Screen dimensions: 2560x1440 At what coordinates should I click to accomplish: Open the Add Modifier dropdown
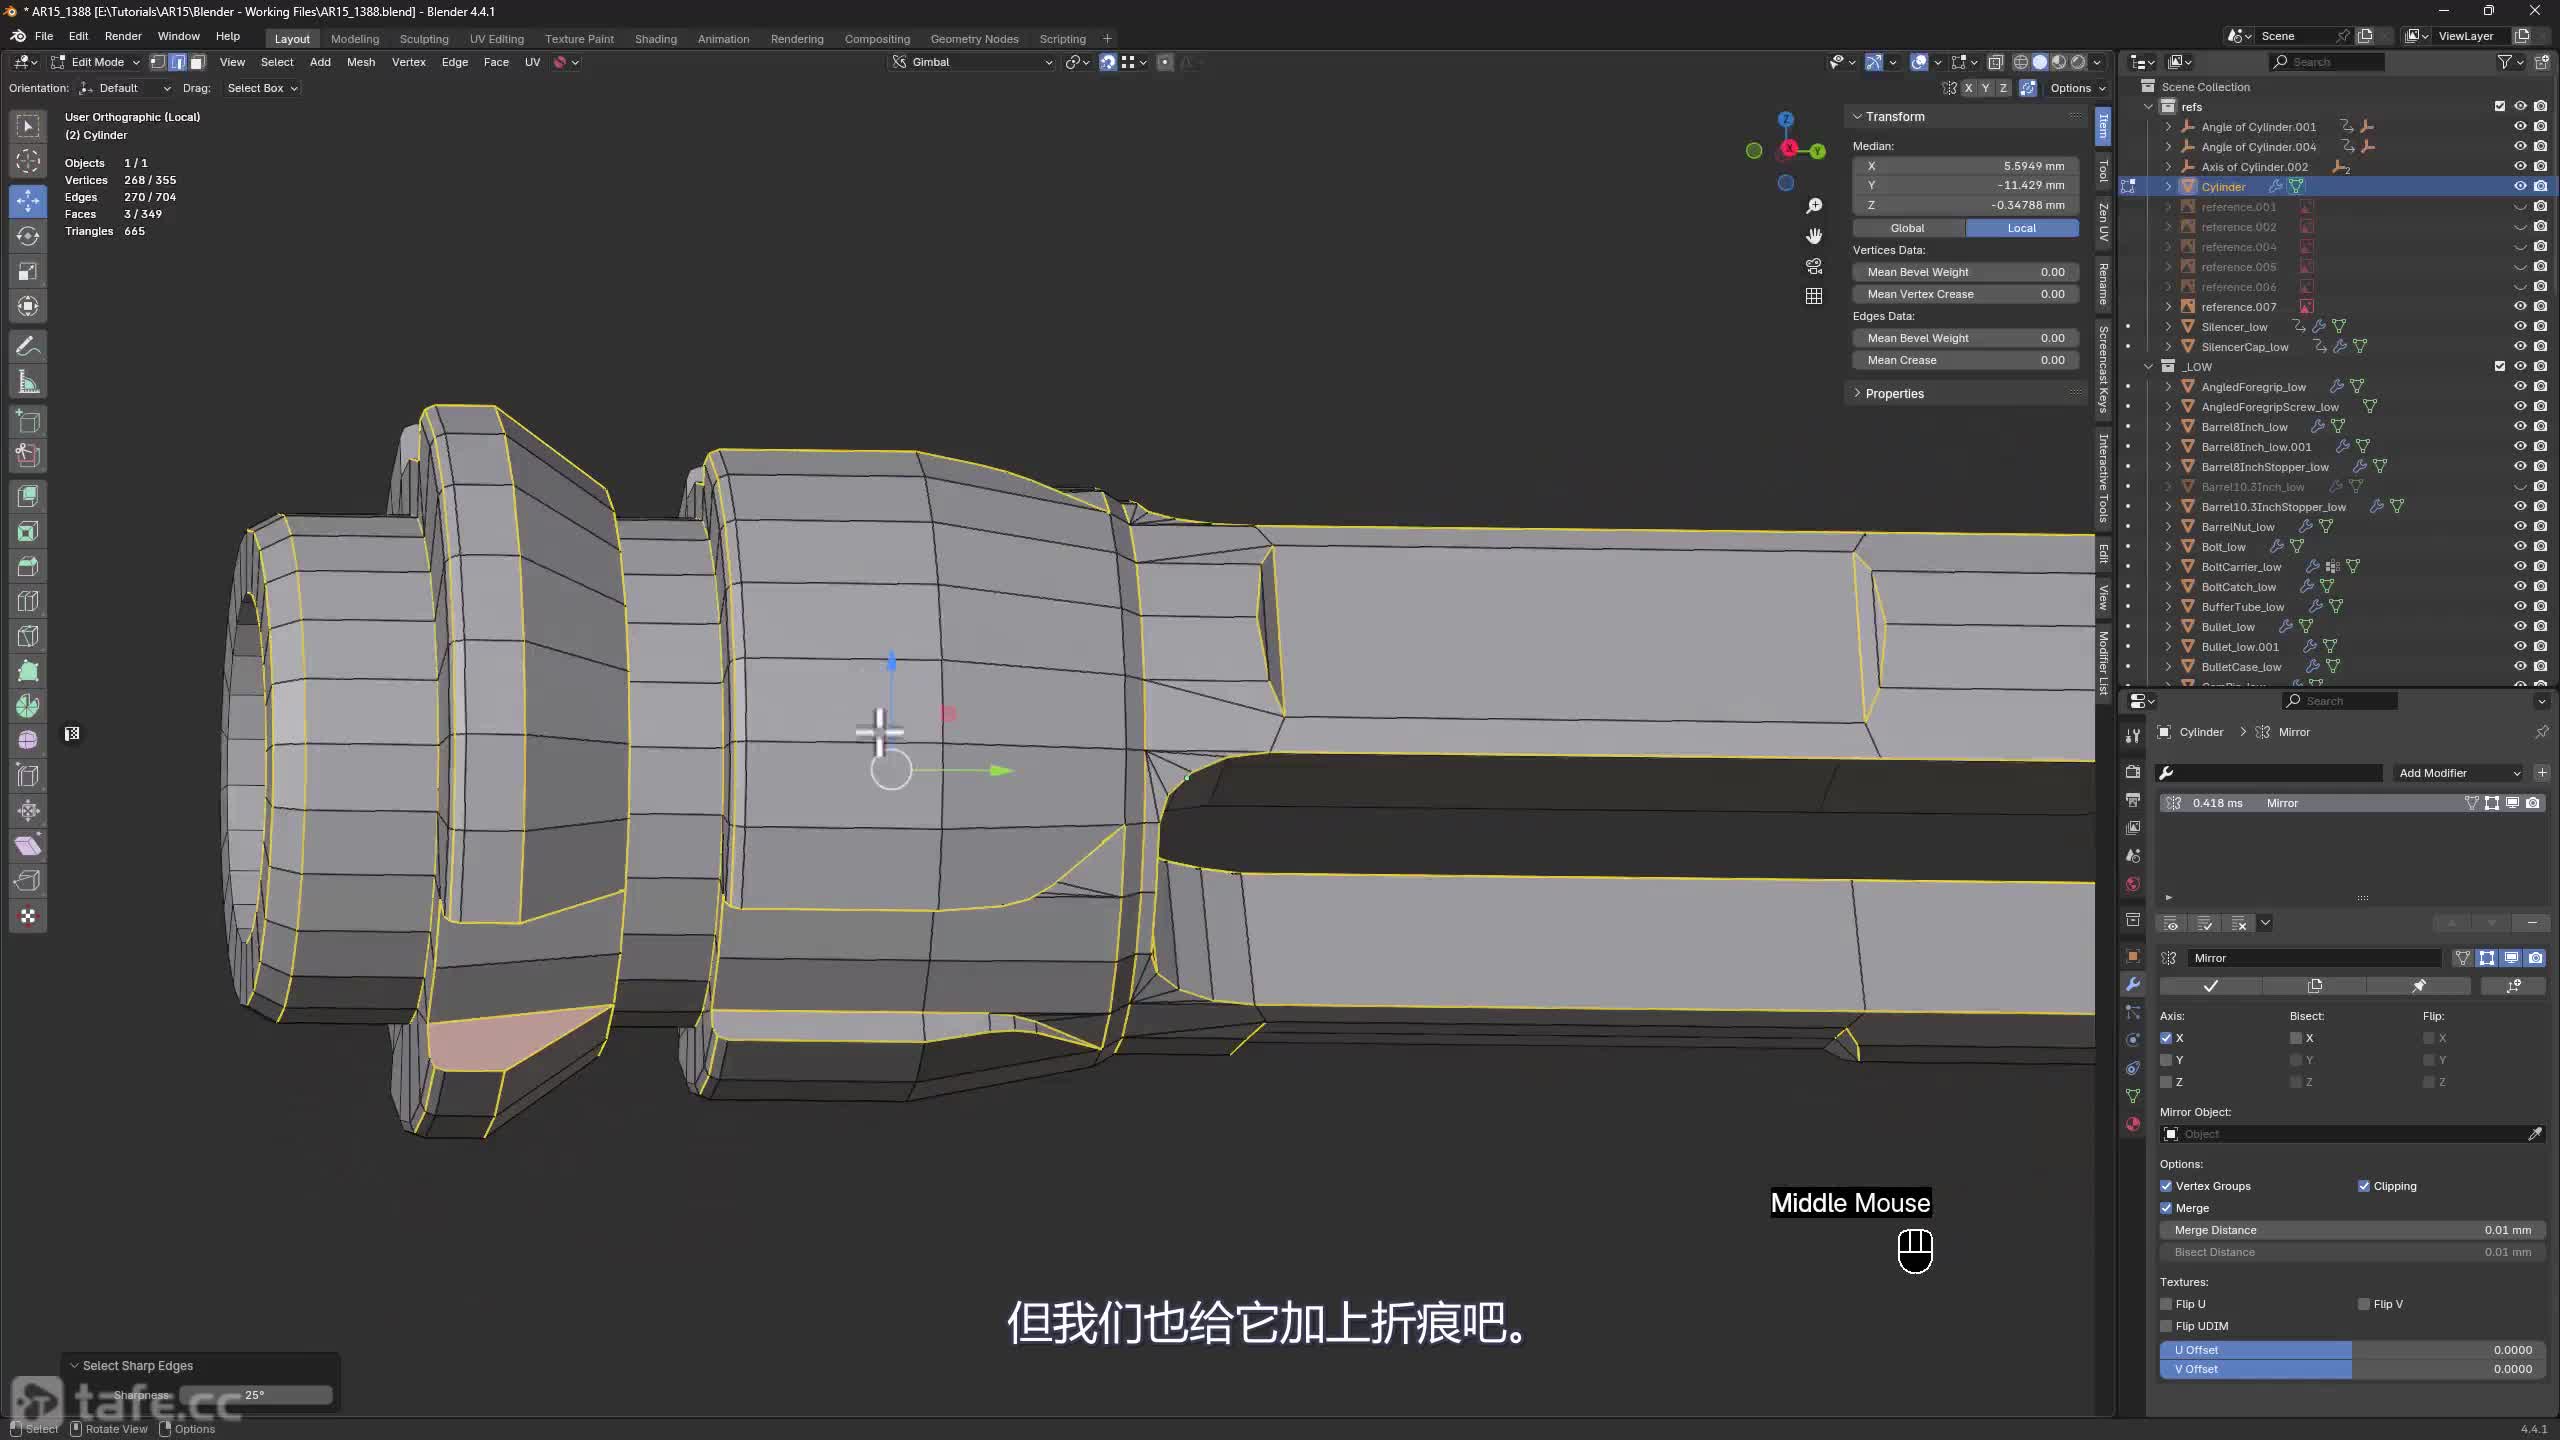tap(2459, 773)
